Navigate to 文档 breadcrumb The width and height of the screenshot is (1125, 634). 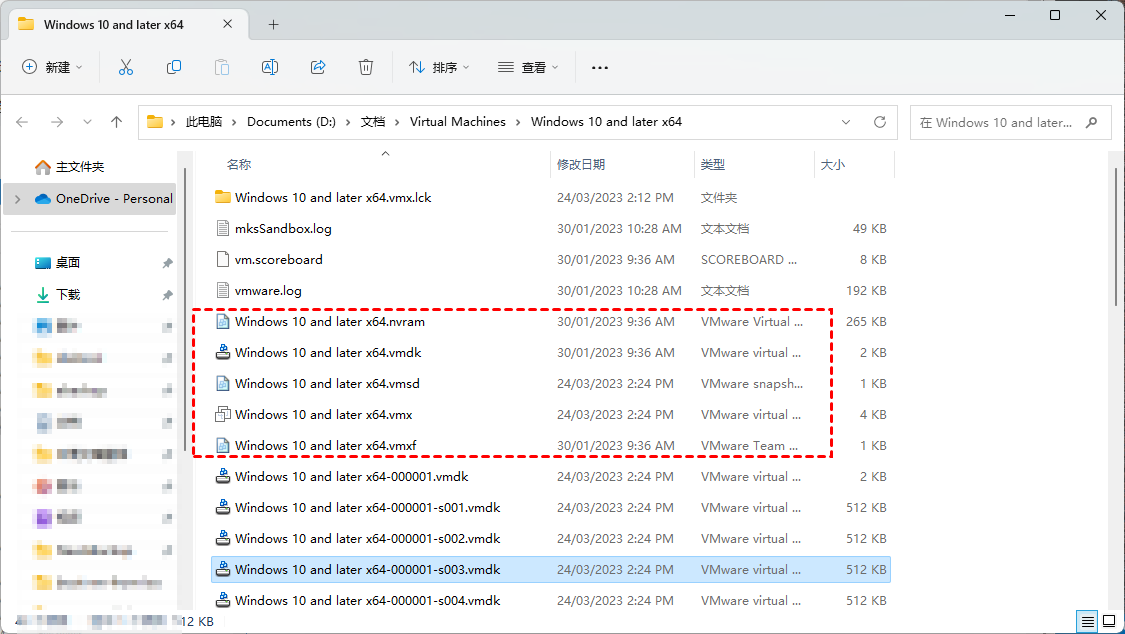[372, 122]
